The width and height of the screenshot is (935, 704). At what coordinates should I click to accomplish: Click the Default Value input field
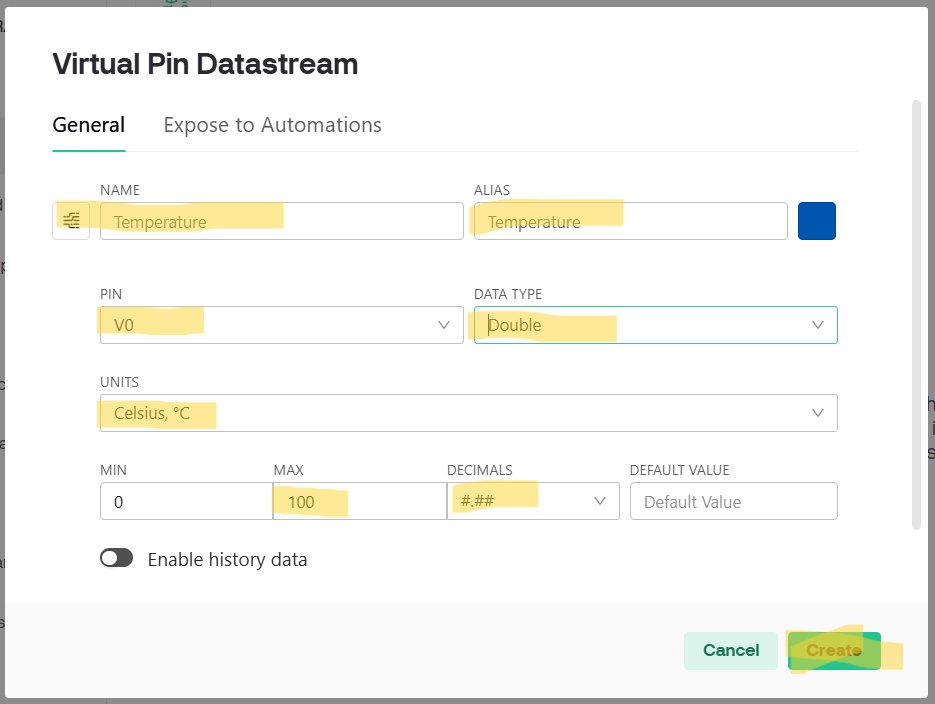click(733, 501)
